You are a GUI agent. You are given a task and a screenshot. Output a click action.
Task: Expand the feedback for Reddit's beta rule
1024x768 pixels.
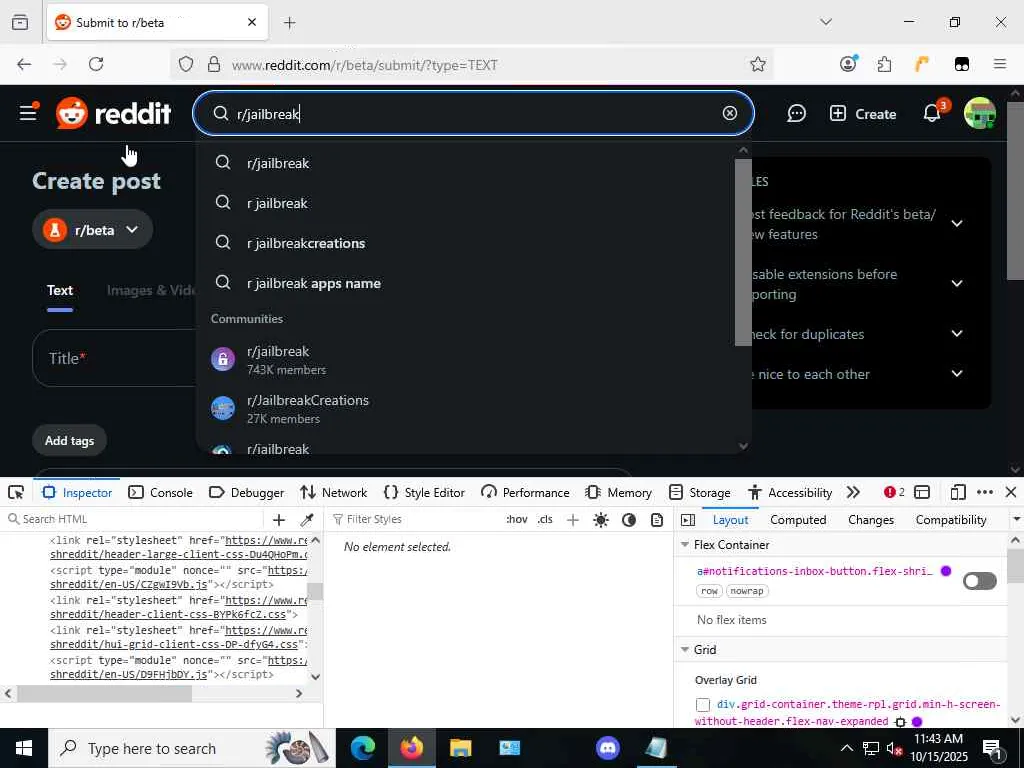coord(957,224)
